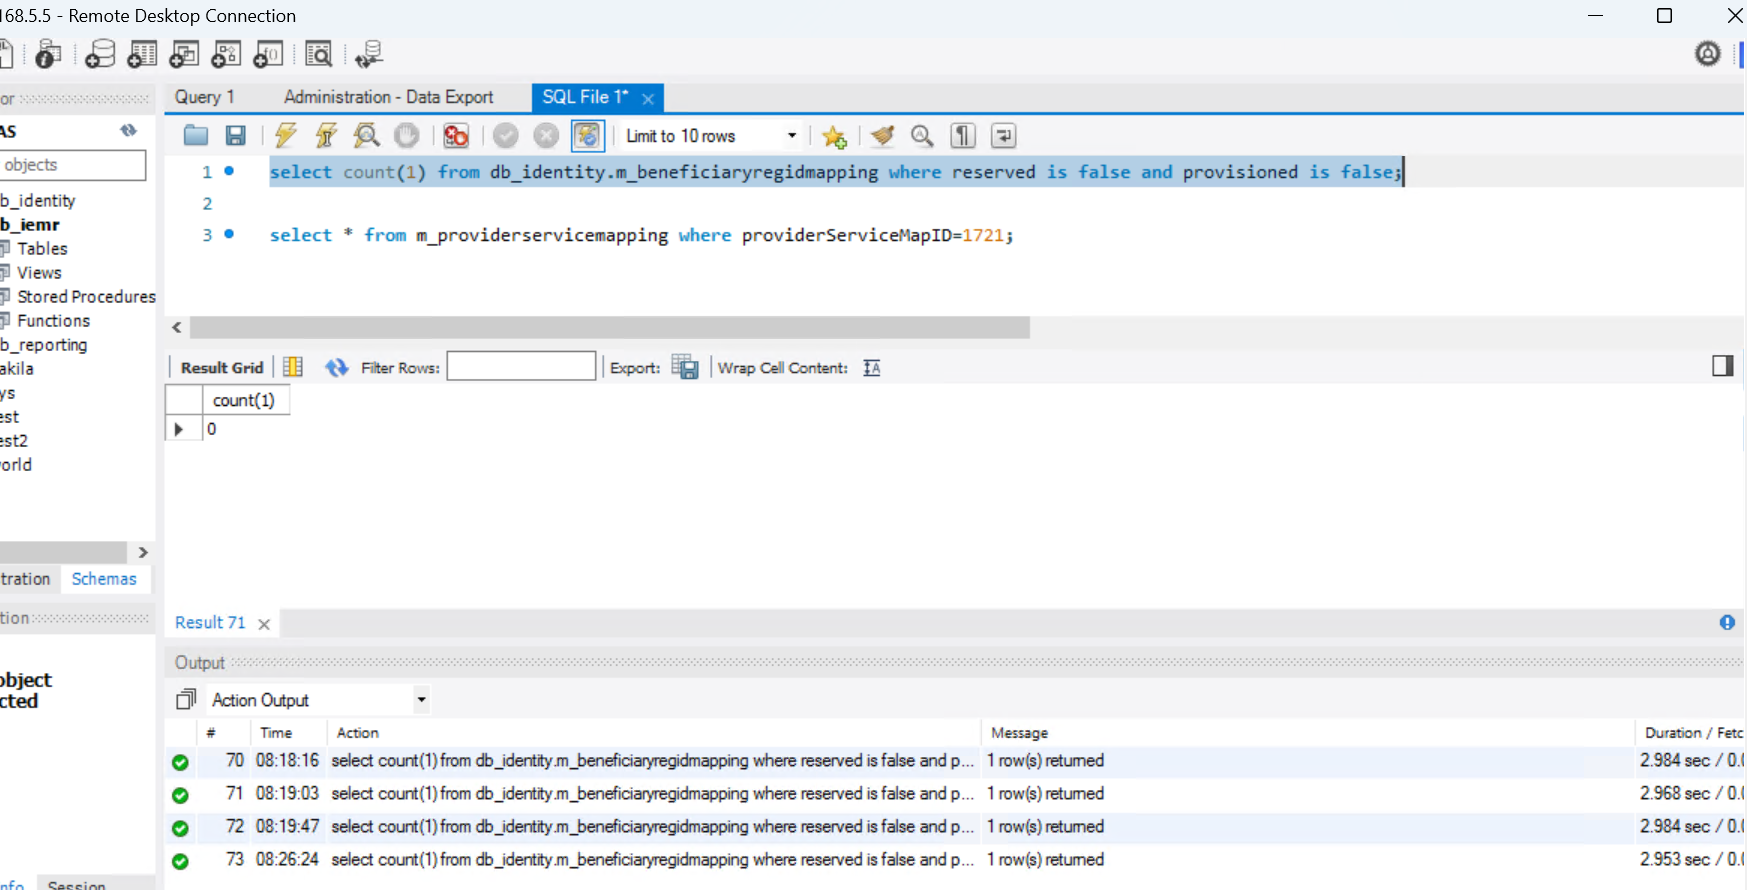Beautify query with the broom icon
The width and height of the screenshot is (1747, 890).
point(882,136)
